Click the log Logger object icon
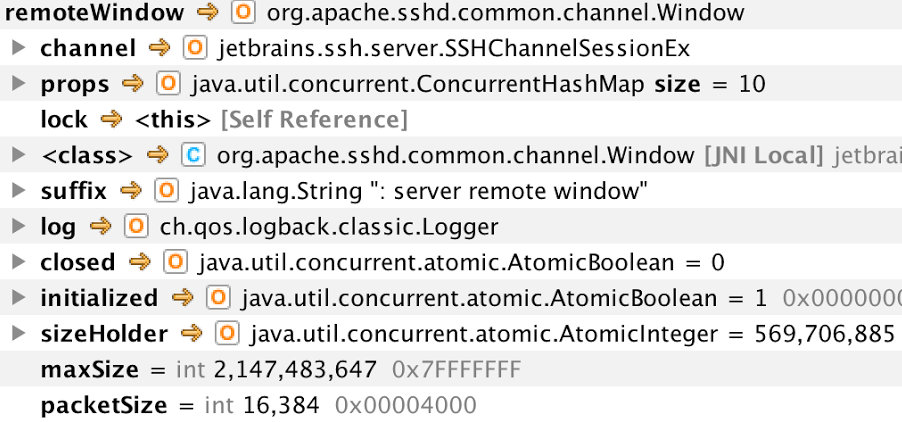The image size is (902, 422). click(136, 227)
